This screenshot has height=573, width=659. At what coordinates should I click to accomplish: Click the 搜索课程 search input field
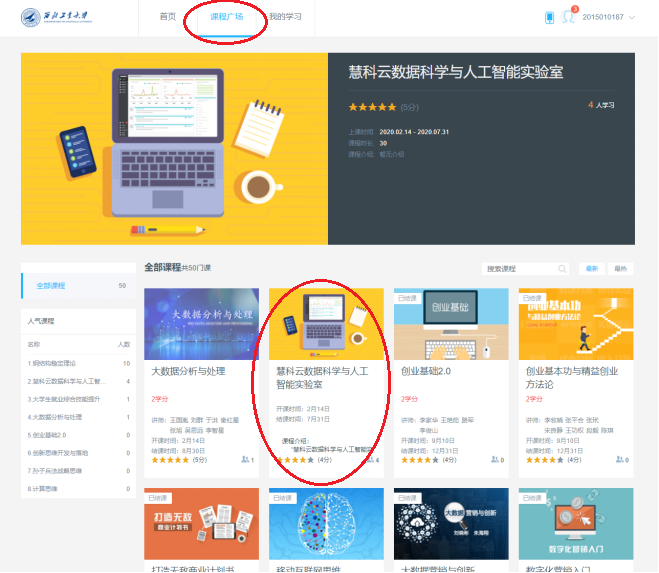[x=518, y=269]
